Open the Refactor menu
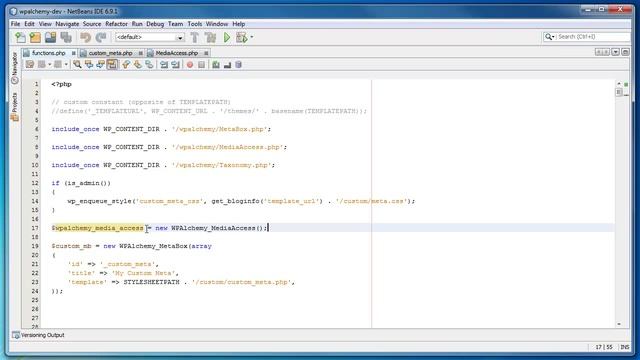Screen dimensions: 640x360 point(116,24)
